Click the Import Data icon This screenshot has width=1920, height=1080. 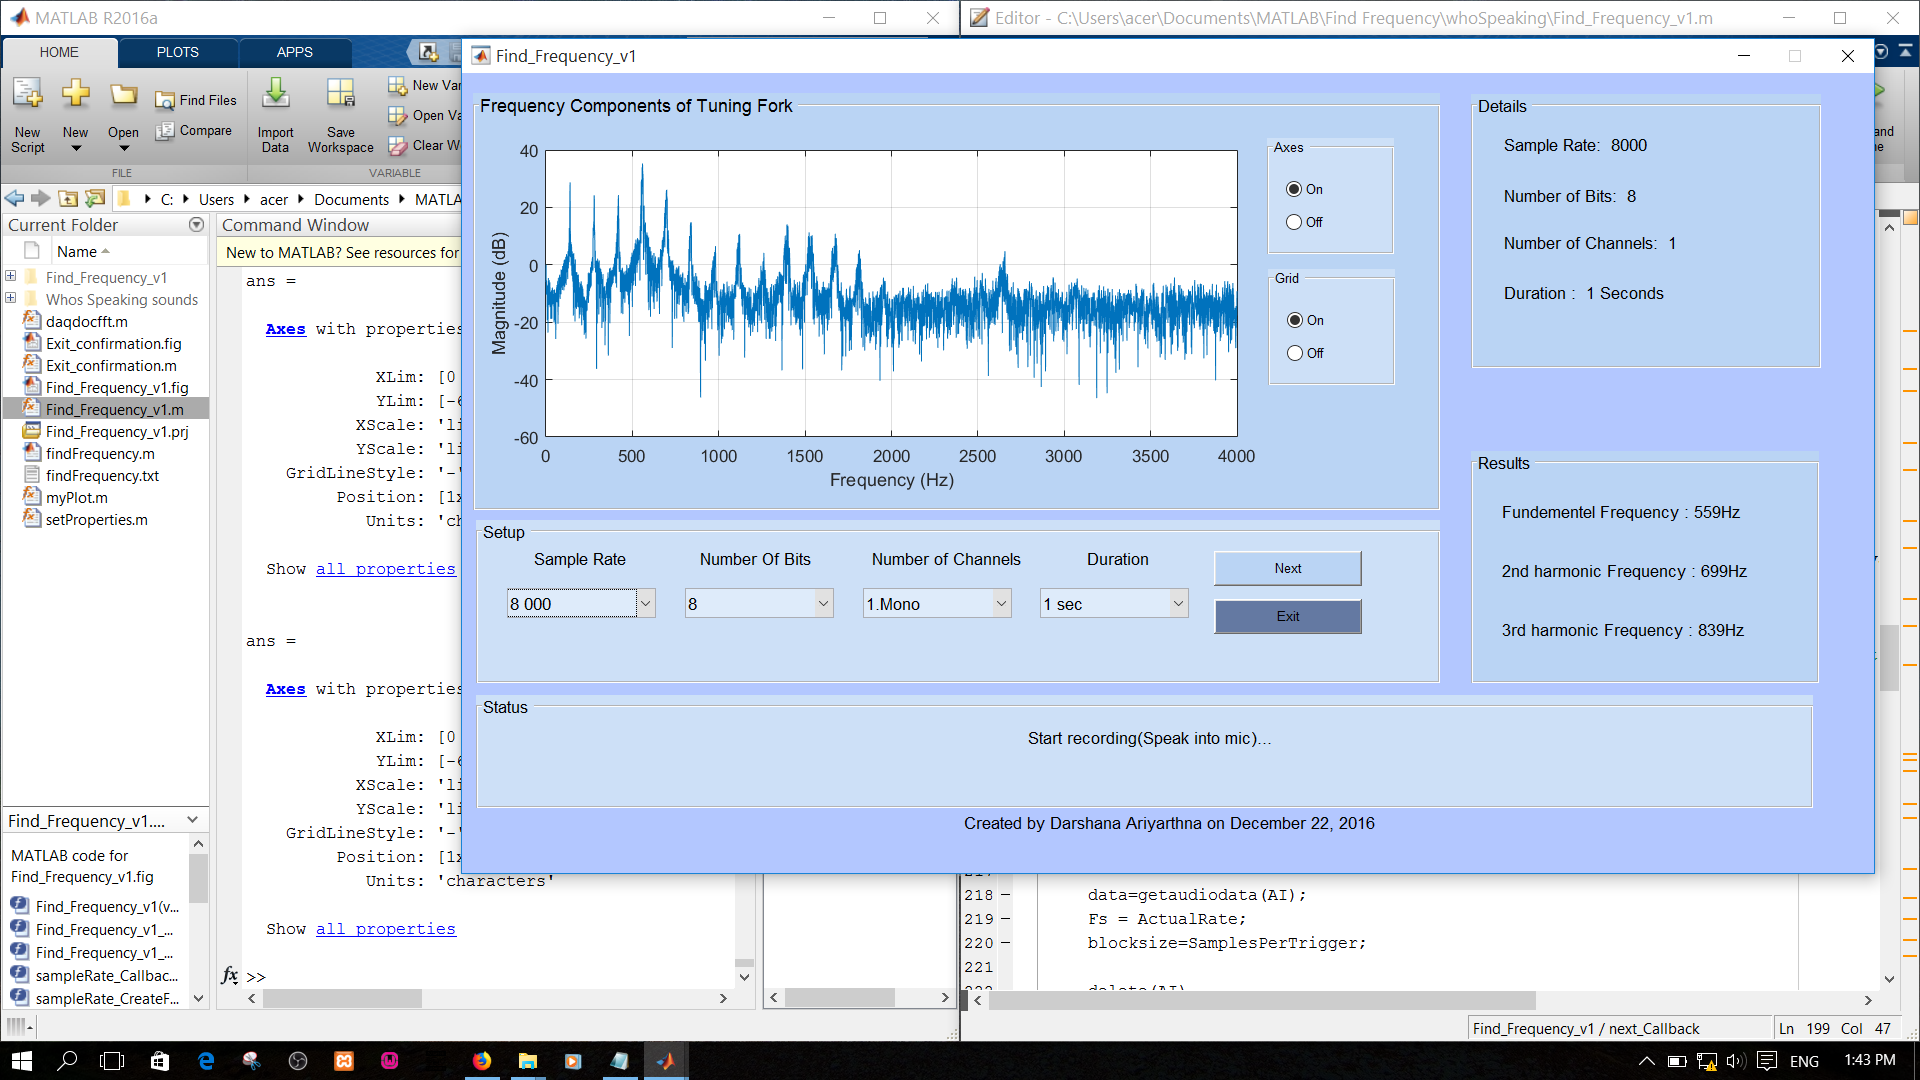click(x=275, y=96)
